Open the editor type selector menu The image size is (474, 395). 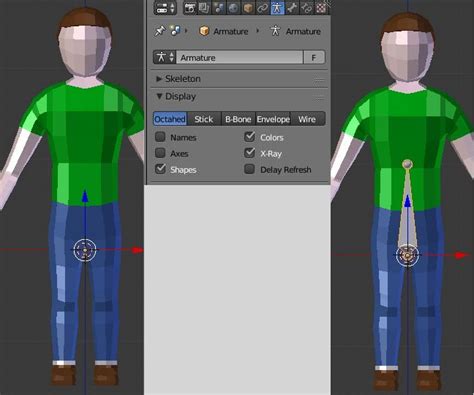pyautogui.click(x=165, y=8)
